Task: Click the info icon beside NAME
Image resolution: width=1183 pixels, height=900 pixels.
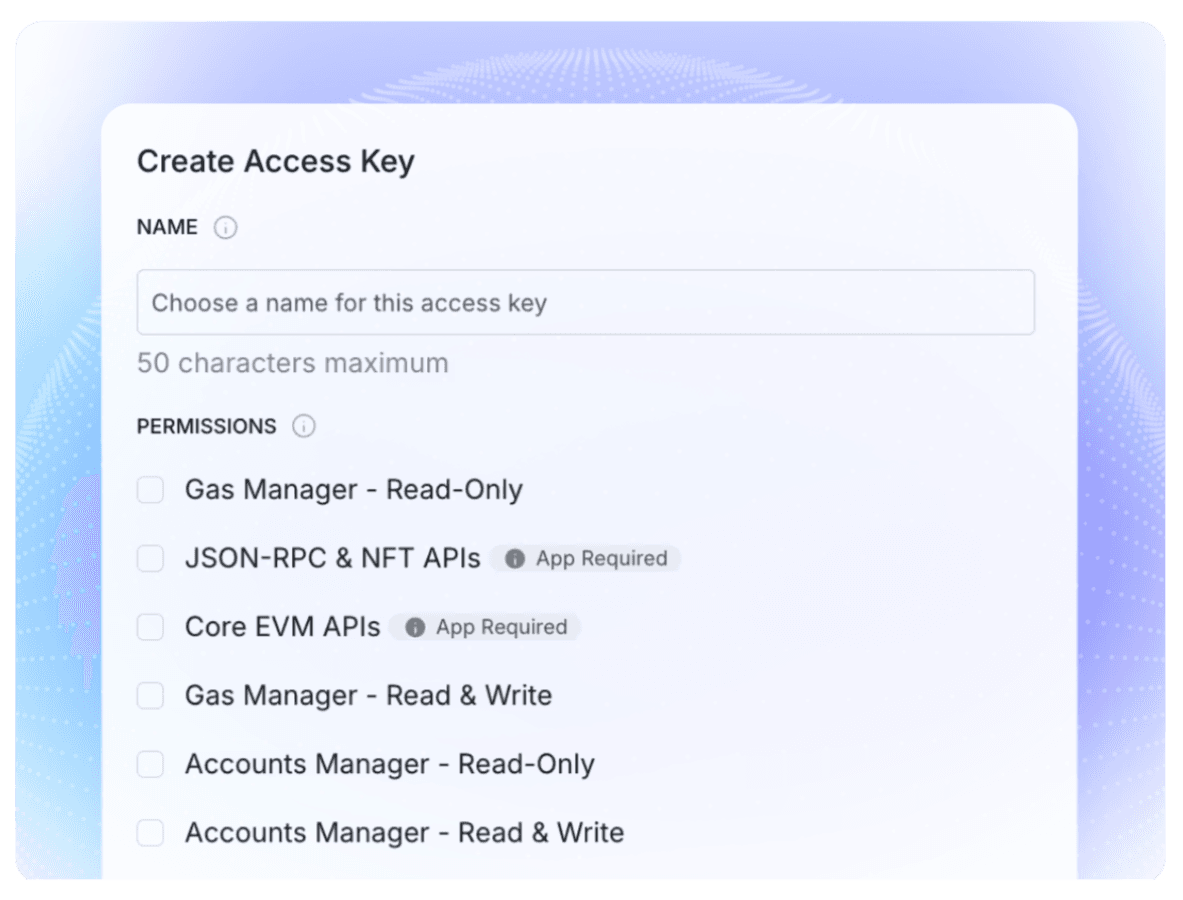Action: pos(226,228)
